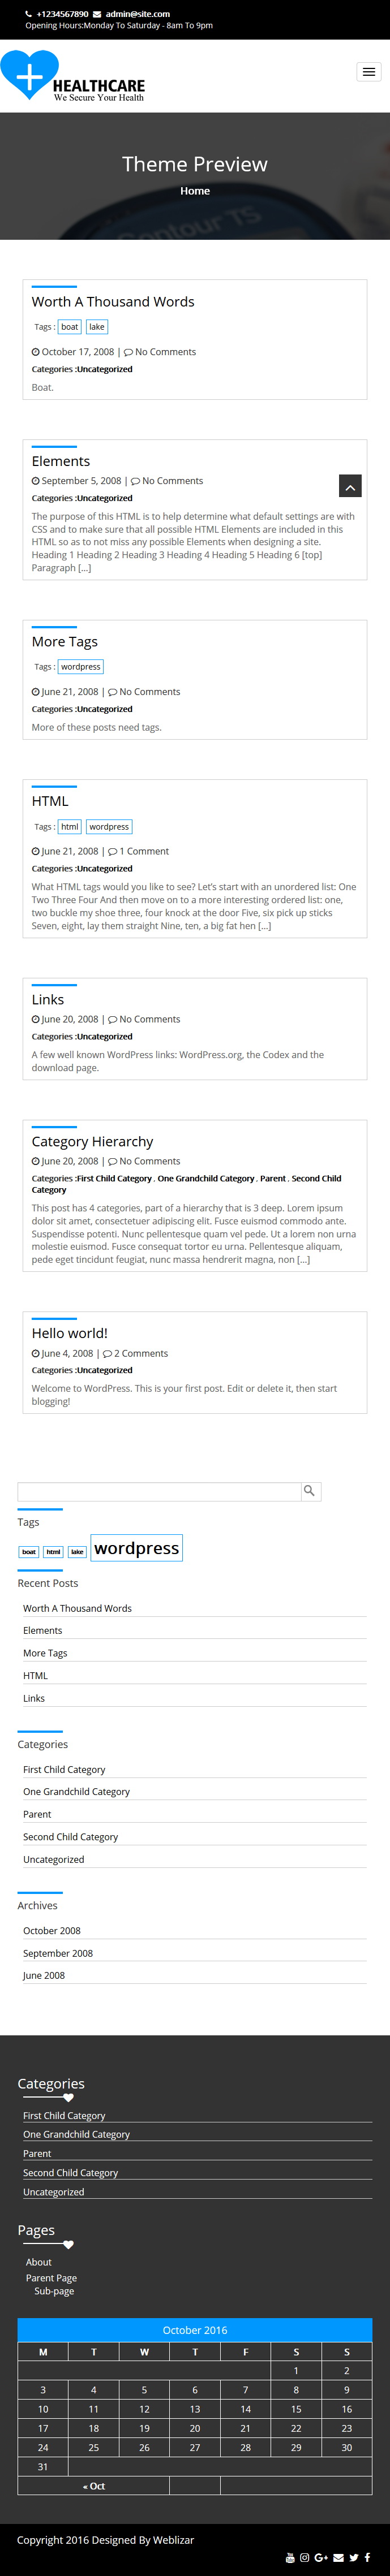This screenshot has height=2576, width=390.
Task: Open the YouTube footer icon
Action: click(x=290, y=2558)
